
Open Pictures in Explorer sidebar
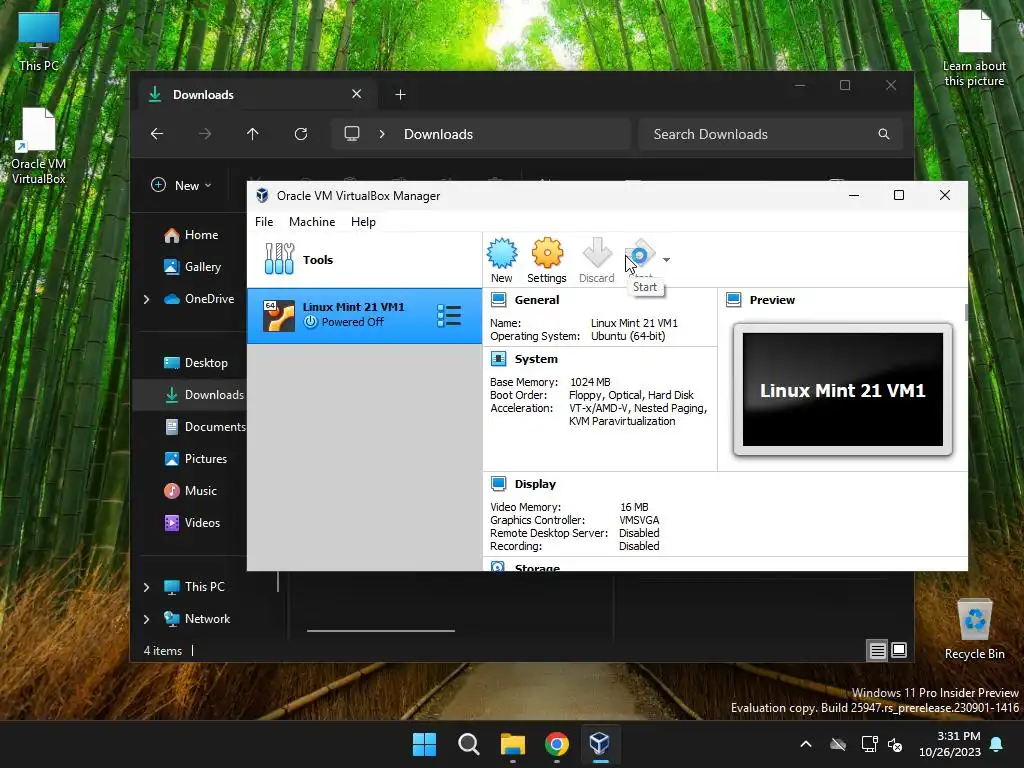pos(206,458)
